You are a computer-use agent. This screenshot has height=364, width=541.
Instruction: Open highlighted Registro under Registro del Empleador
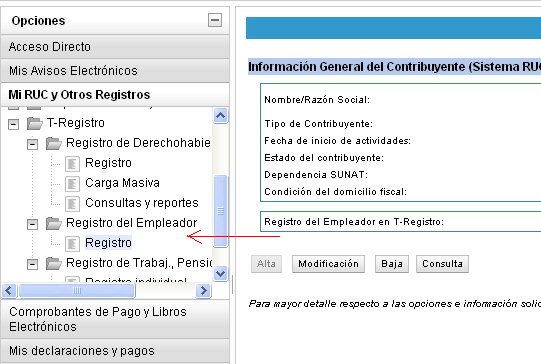108,243
